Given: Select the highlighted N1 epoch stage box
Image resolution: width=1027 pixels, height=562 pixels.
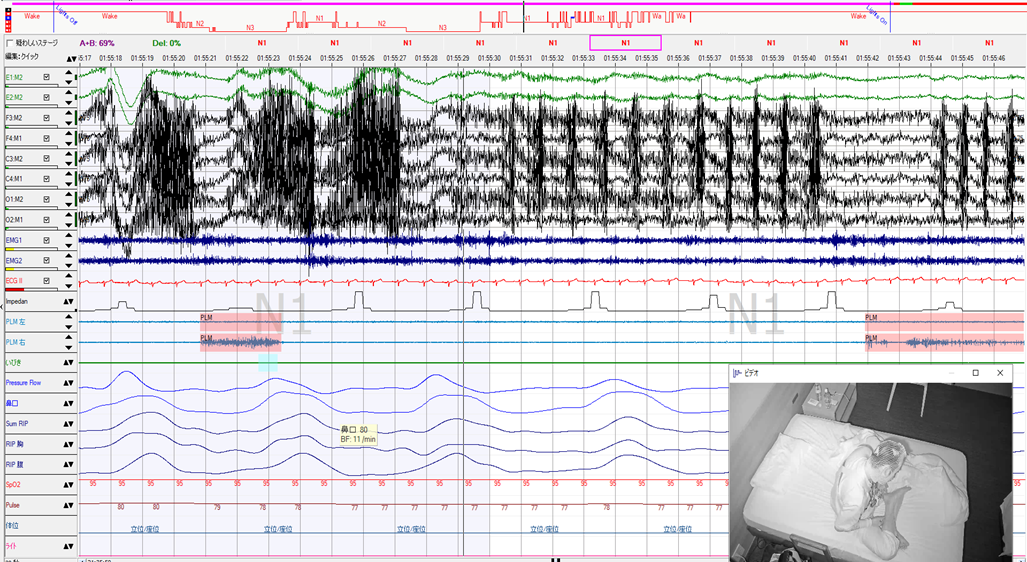Looking at the screenshot, I should click(x=625, y=43).
